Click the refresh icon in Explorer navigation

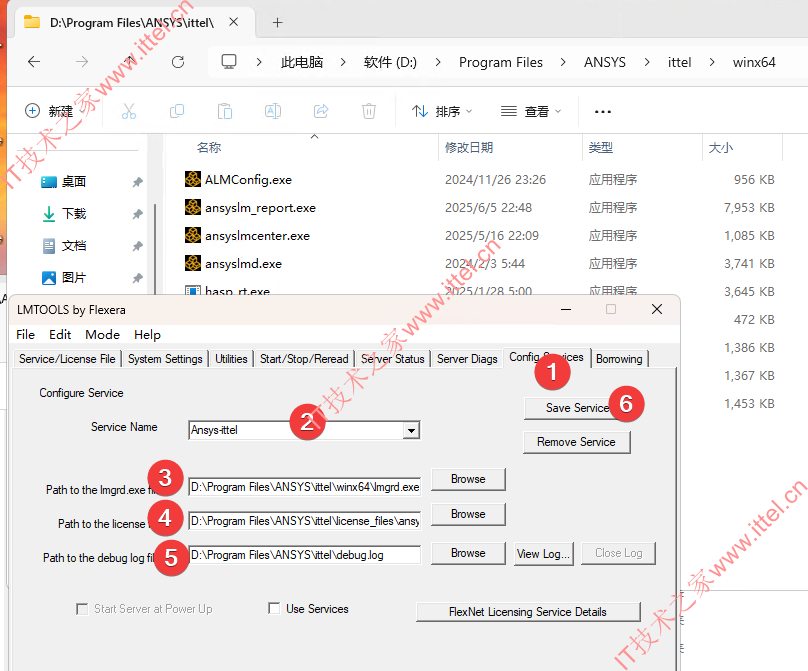click(x=178, y=62)
